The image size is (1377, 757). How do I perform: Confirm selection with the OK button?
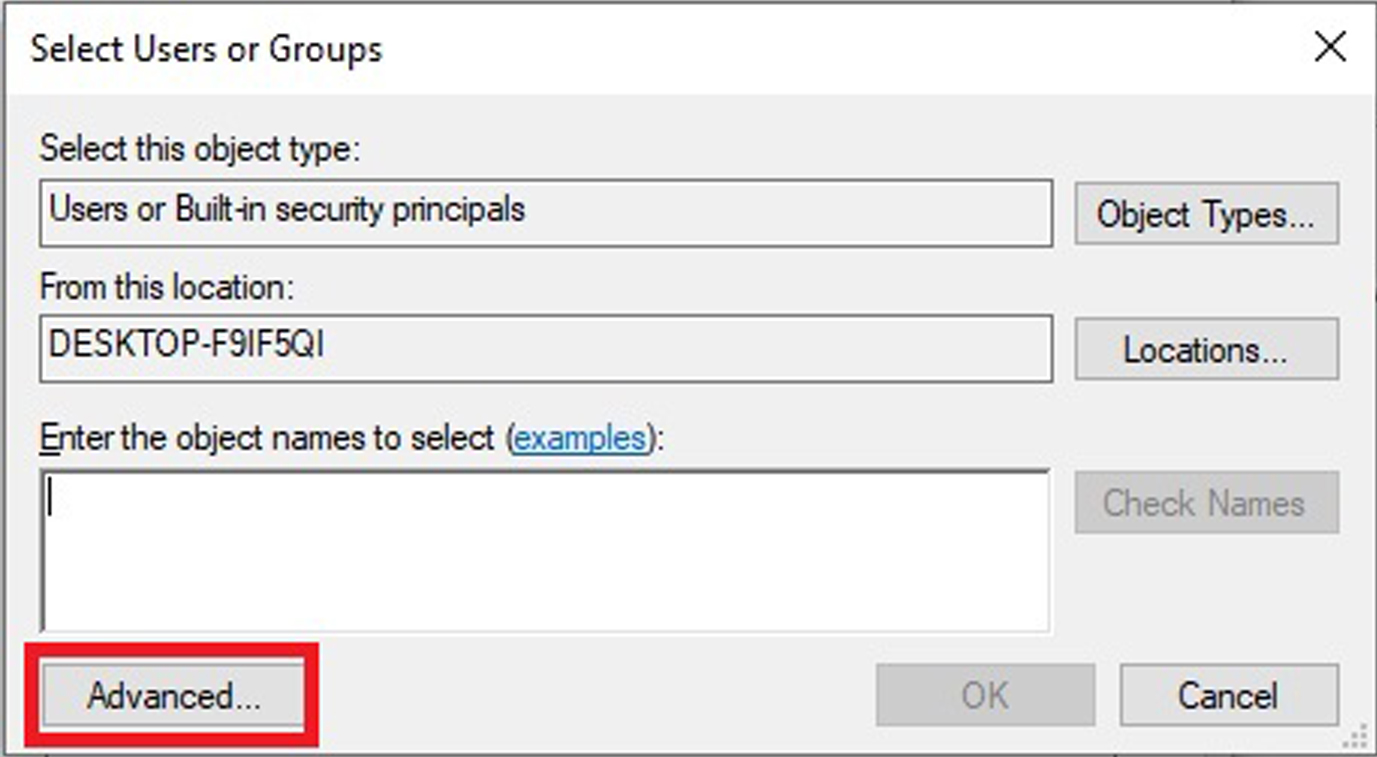coord(985,696)
